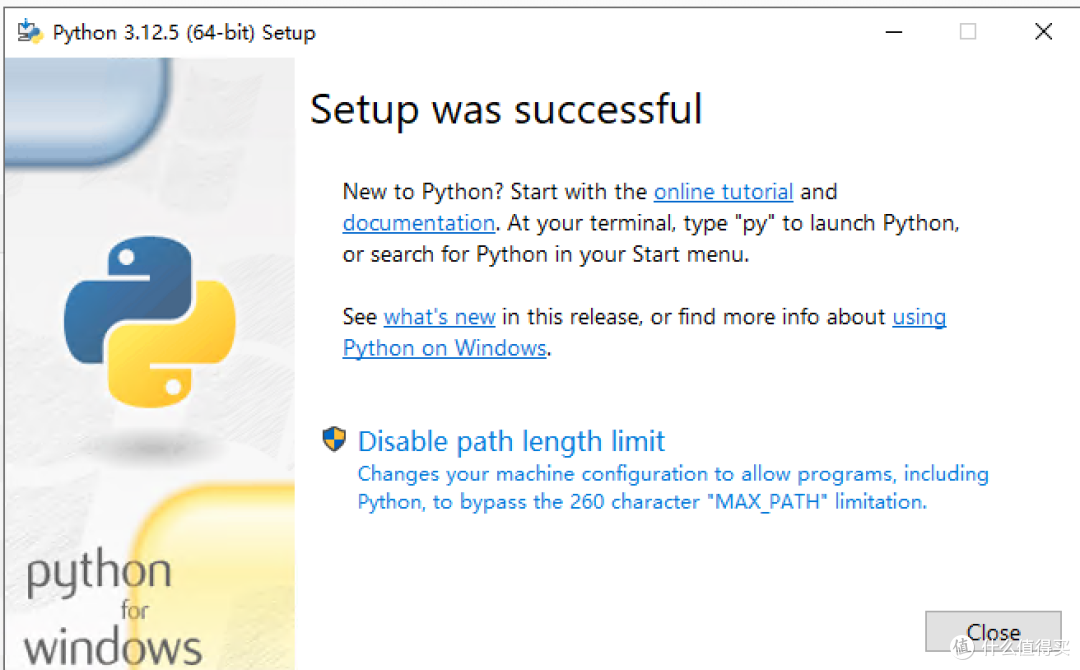Open the documentation link
Image resolution: width=1080 pixels, height=670 pixels.
pos(418,223)
